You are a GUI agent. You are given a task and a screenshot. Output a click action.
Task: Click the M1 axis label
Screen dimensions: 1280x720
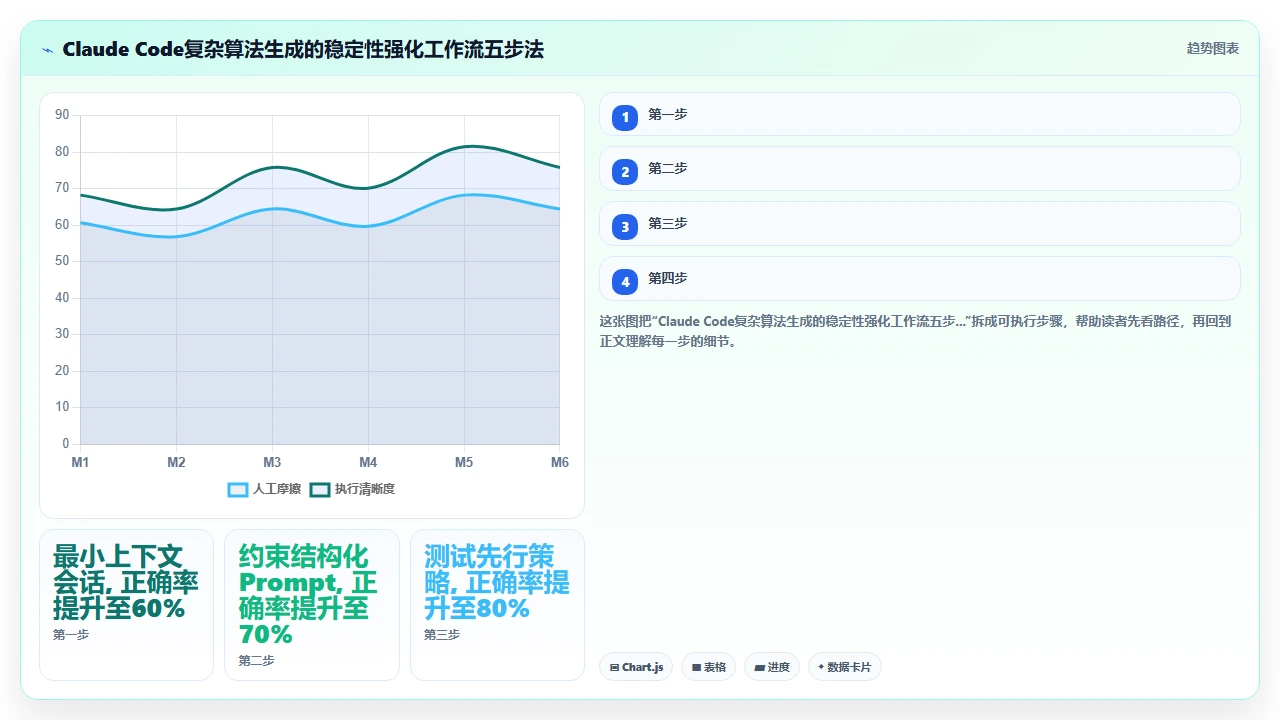click(x=80, y=462)
